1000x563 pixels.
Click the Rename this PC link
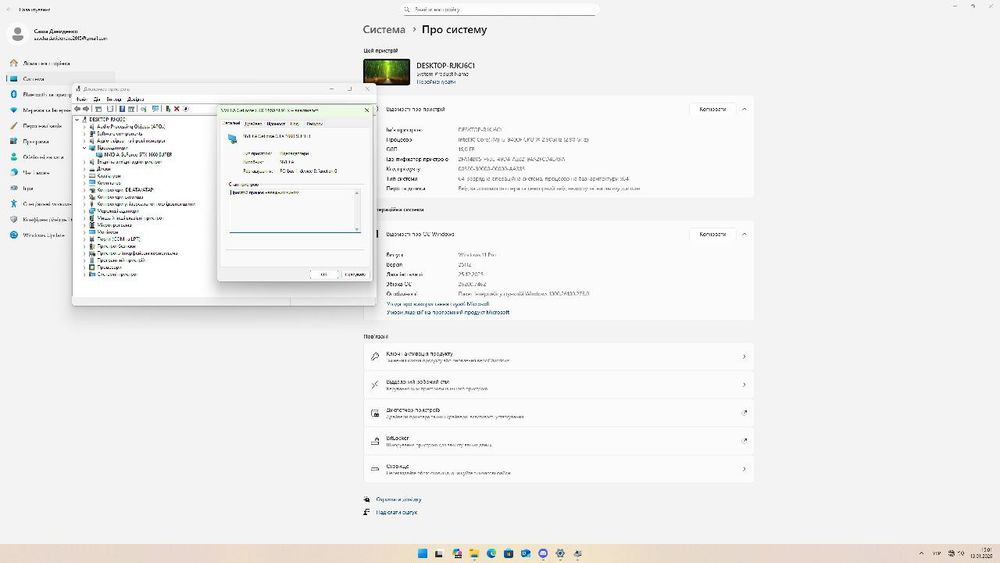(436, 82)
